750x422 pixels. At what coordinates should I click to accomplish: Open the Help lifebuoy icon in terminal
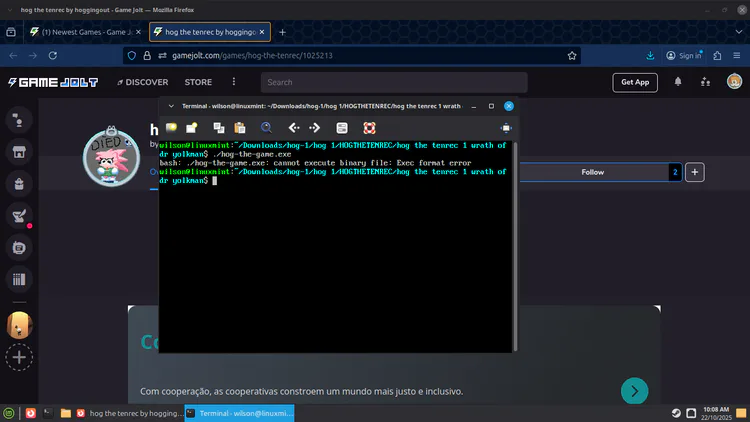(369, 128)
